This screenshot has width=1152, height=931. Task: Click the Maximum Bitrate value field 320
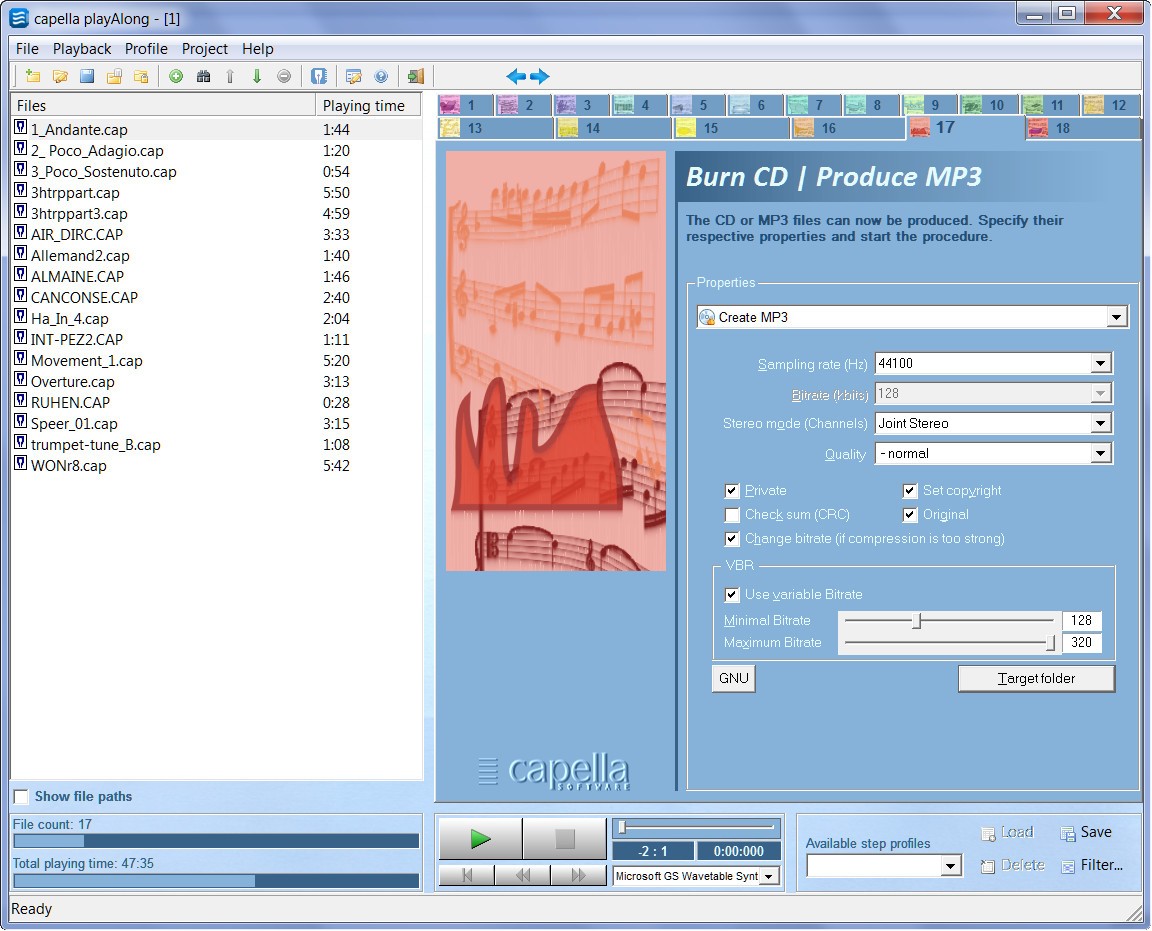coord(1081,642)
